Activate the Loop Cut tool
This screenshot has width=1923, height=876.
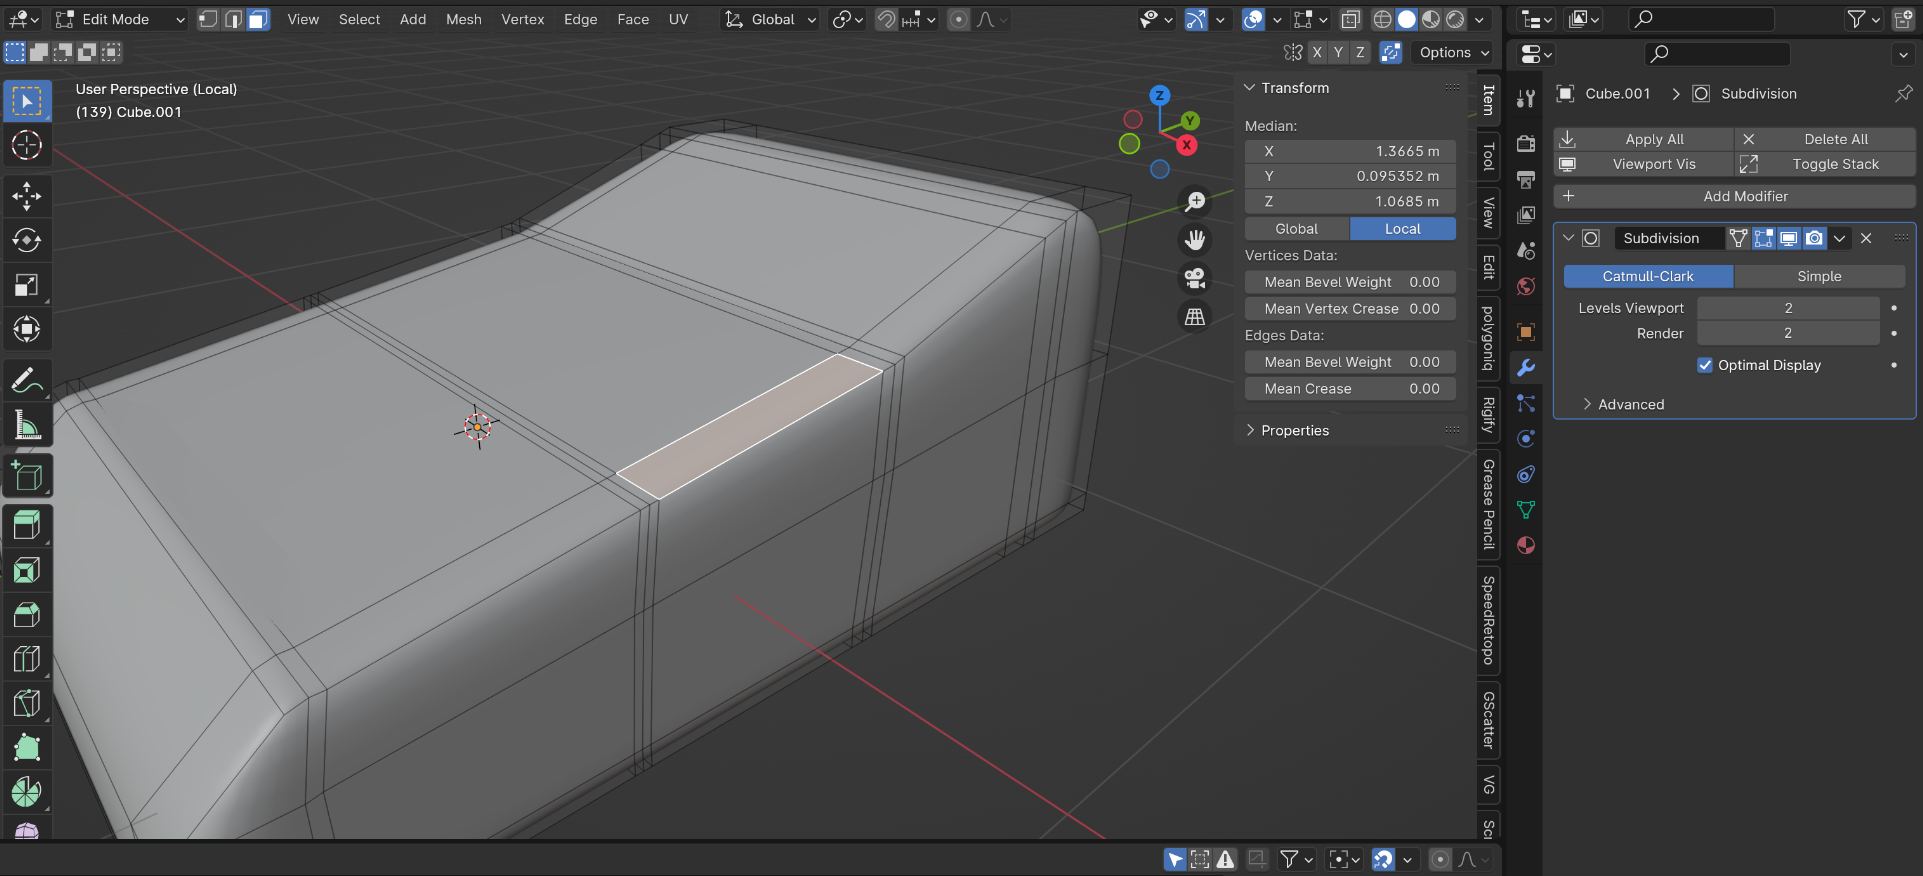click(27, 659)
